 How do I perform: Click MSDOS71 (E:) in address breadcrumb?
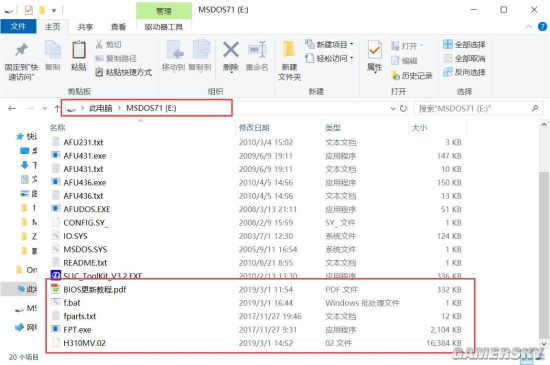point(151,108)
